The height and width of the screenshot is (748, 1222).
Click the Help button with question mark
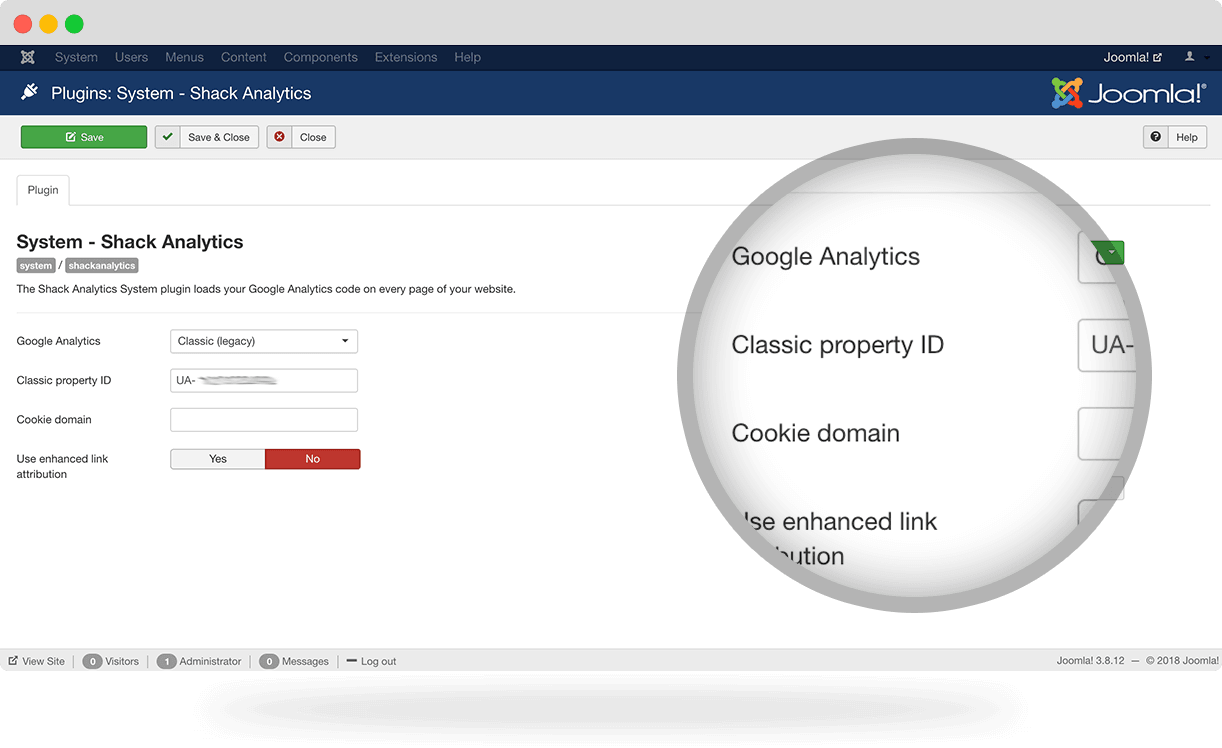point(1175,137)
